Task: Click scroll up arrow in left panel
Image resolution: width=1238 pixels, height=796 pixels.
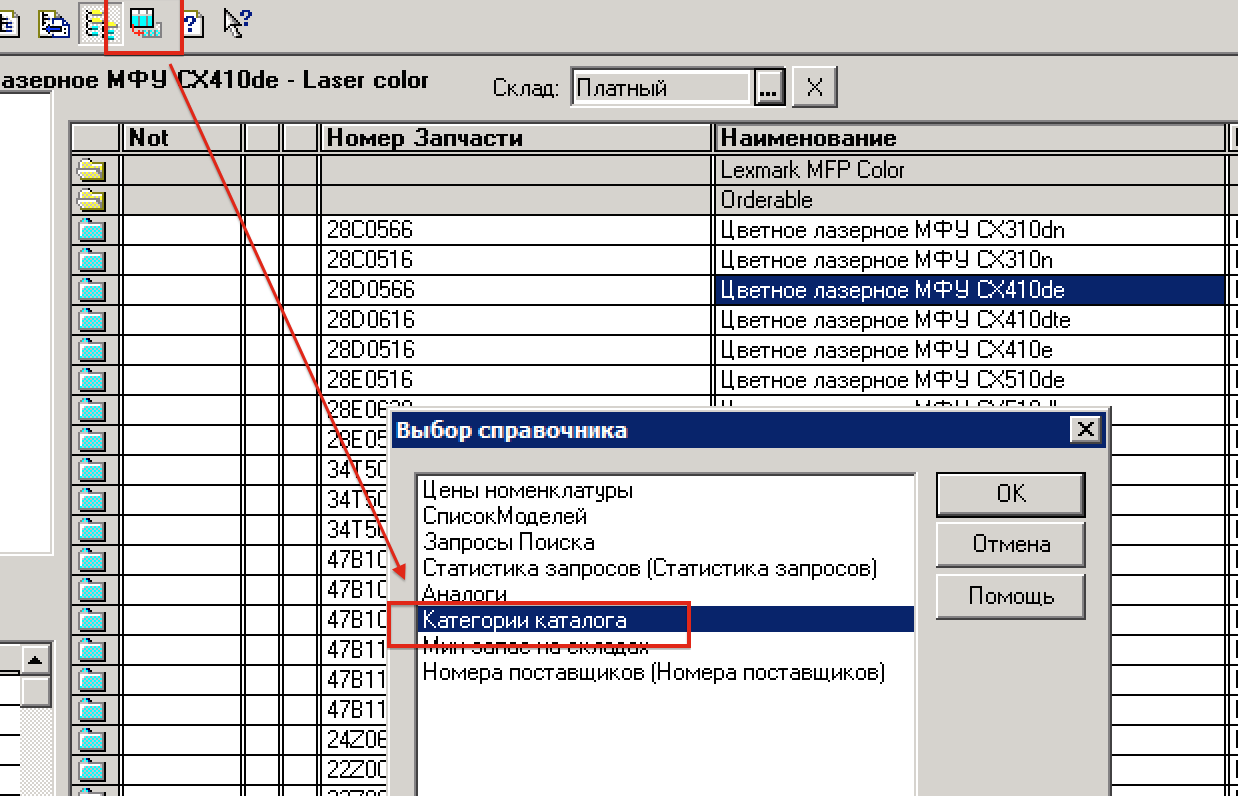Action: click(37, 660)
